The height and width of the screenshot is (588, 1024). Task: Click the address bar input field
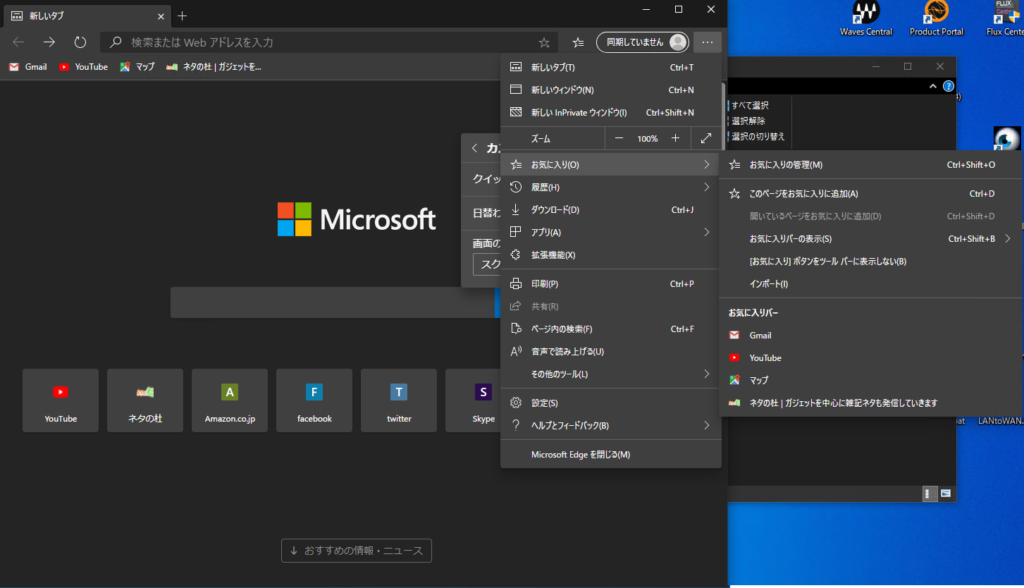[327, 42]
